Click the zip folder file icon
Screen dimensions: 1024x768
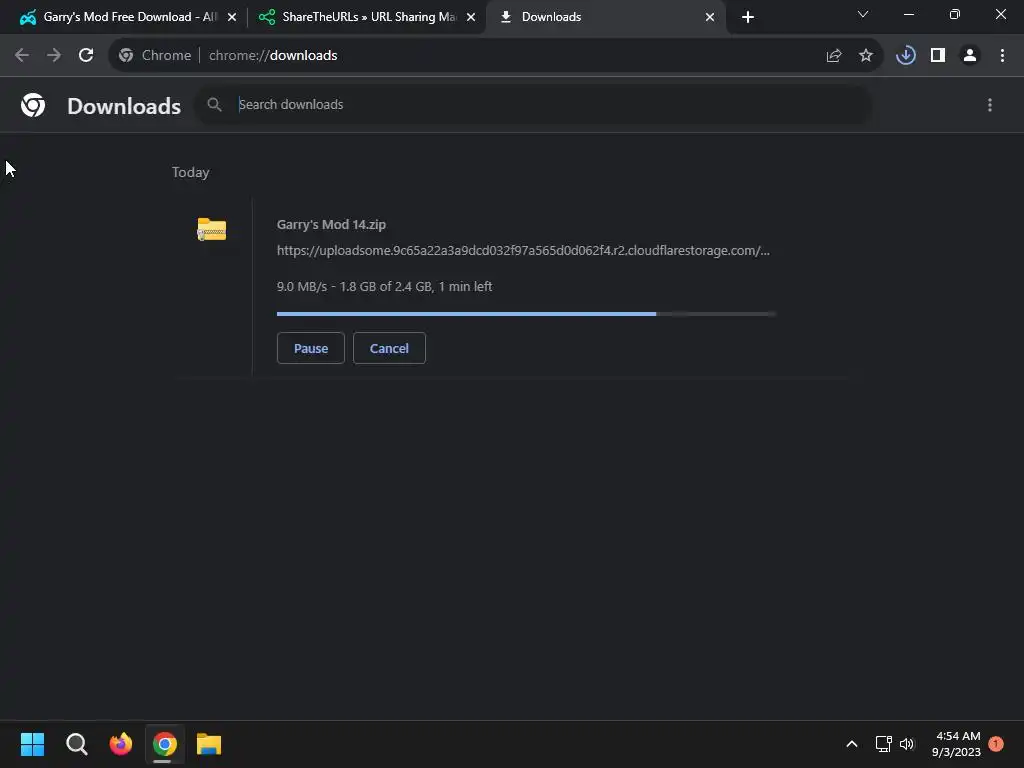coord(212,229)
